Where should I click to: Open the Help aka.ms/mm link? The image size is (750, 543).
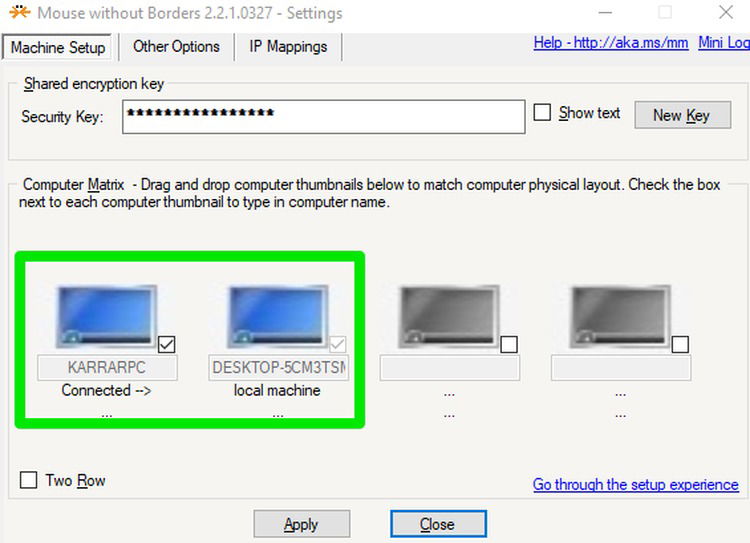pyautogui.click(x=611, y=43)
